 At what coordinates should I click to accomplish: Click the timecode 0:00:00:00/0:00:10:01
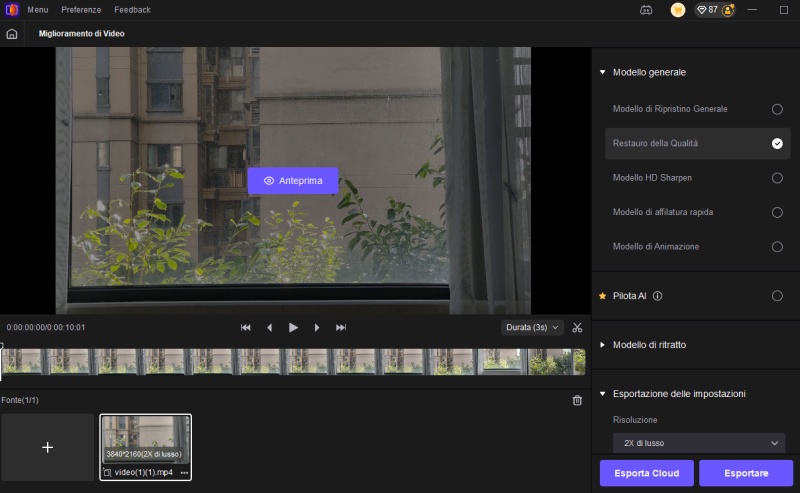point(46,328)
